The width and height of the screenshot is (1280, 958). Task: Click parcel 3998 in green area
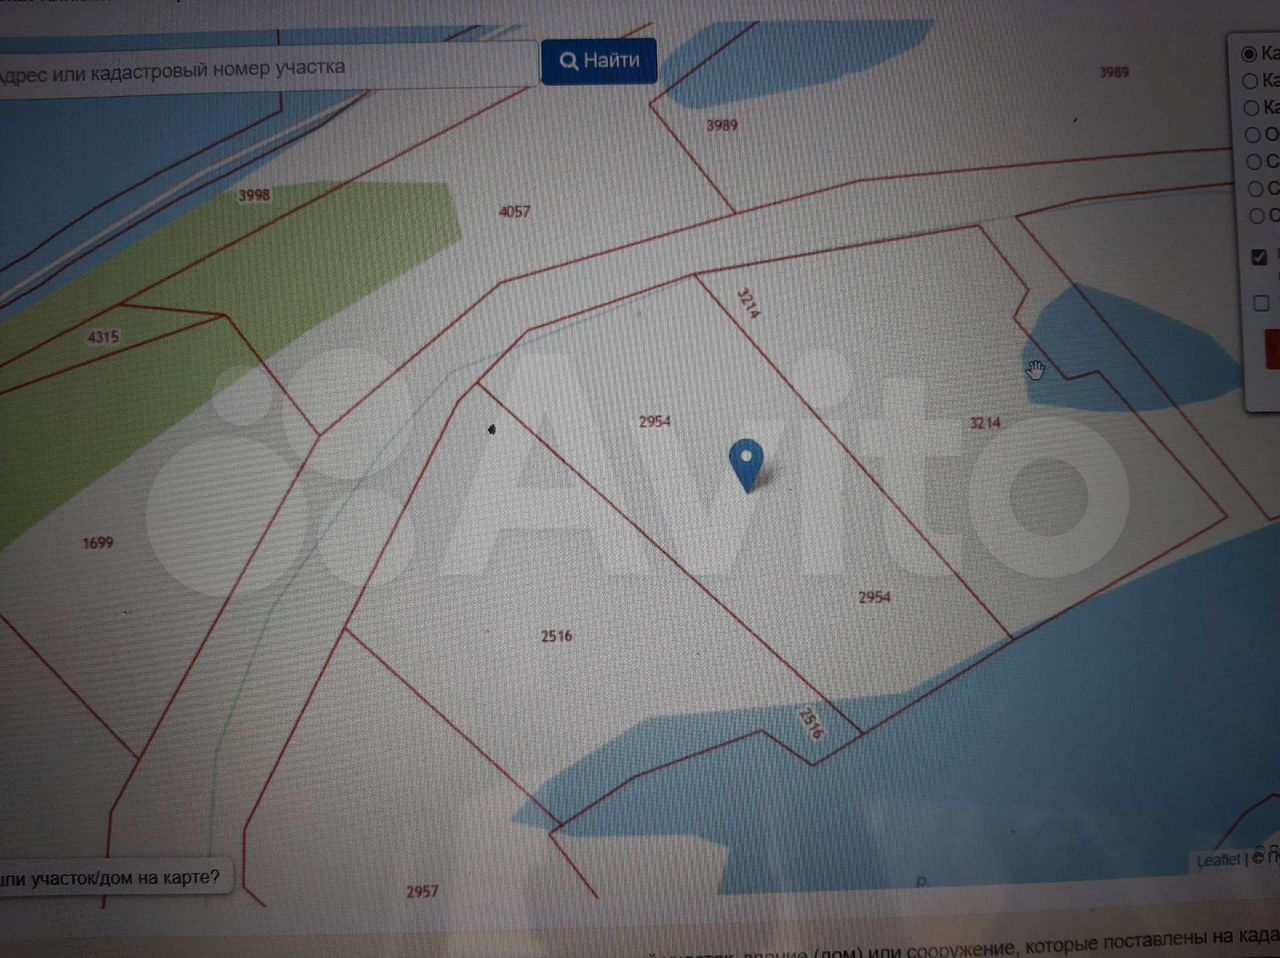pyautogui.click(x=254, y=195)
